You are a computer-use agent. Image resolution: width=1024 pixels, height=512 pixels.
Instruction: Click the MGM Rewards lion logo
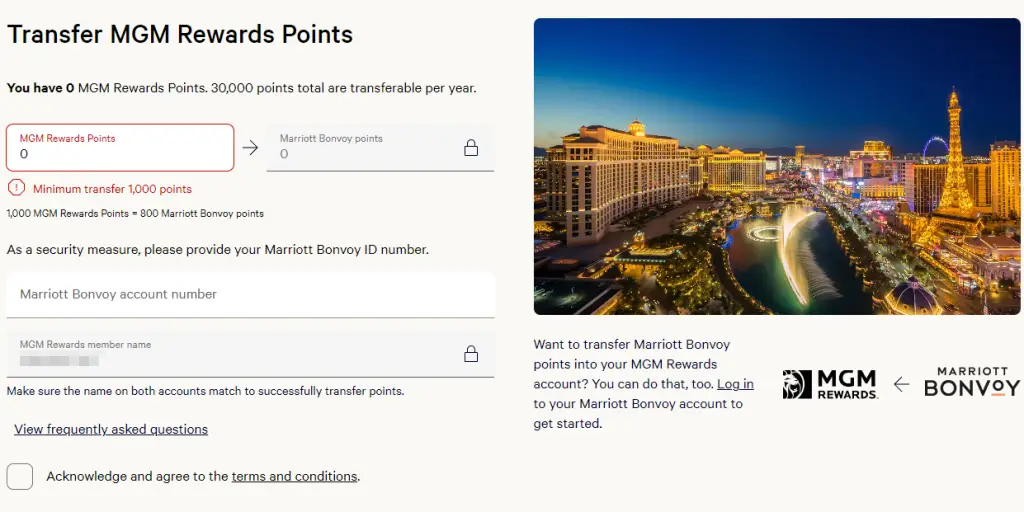tap(797, 385)
